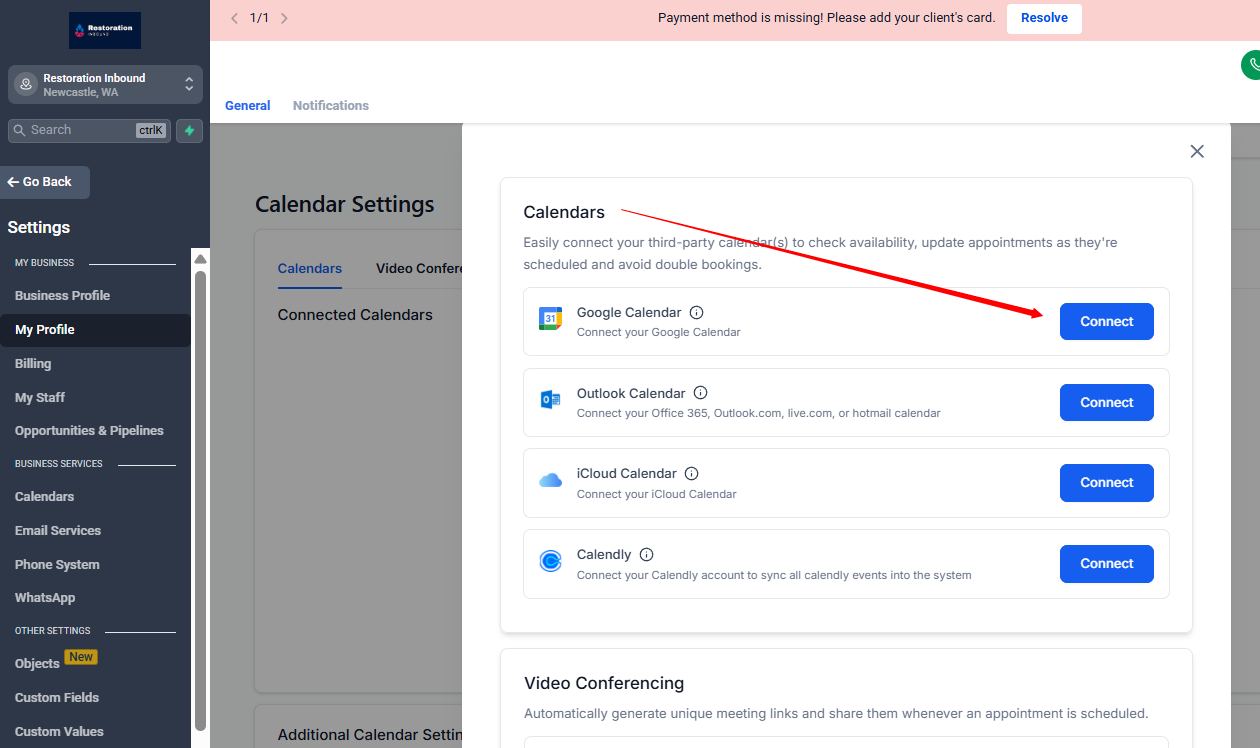Open Custom Values settings
This screenshot has height=748, width=1260.
point(59,732)
